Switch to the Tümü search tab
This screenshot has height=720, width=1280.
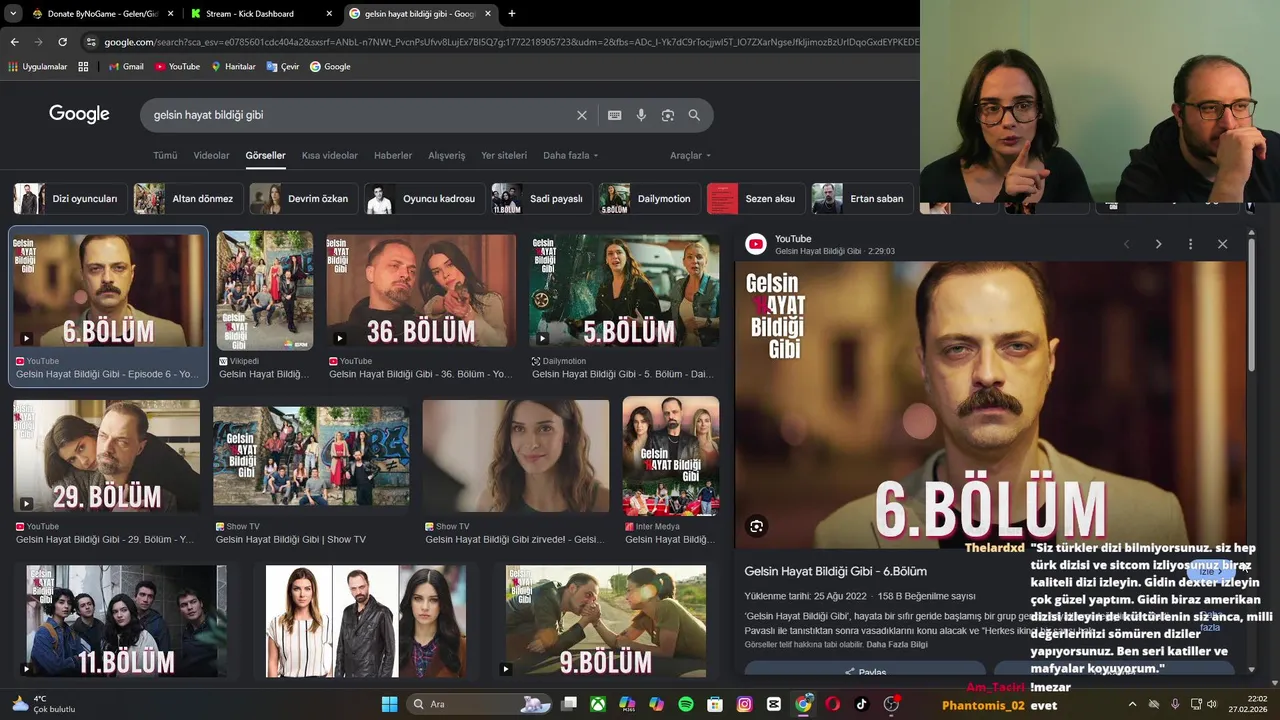click(x=165, y=156)
